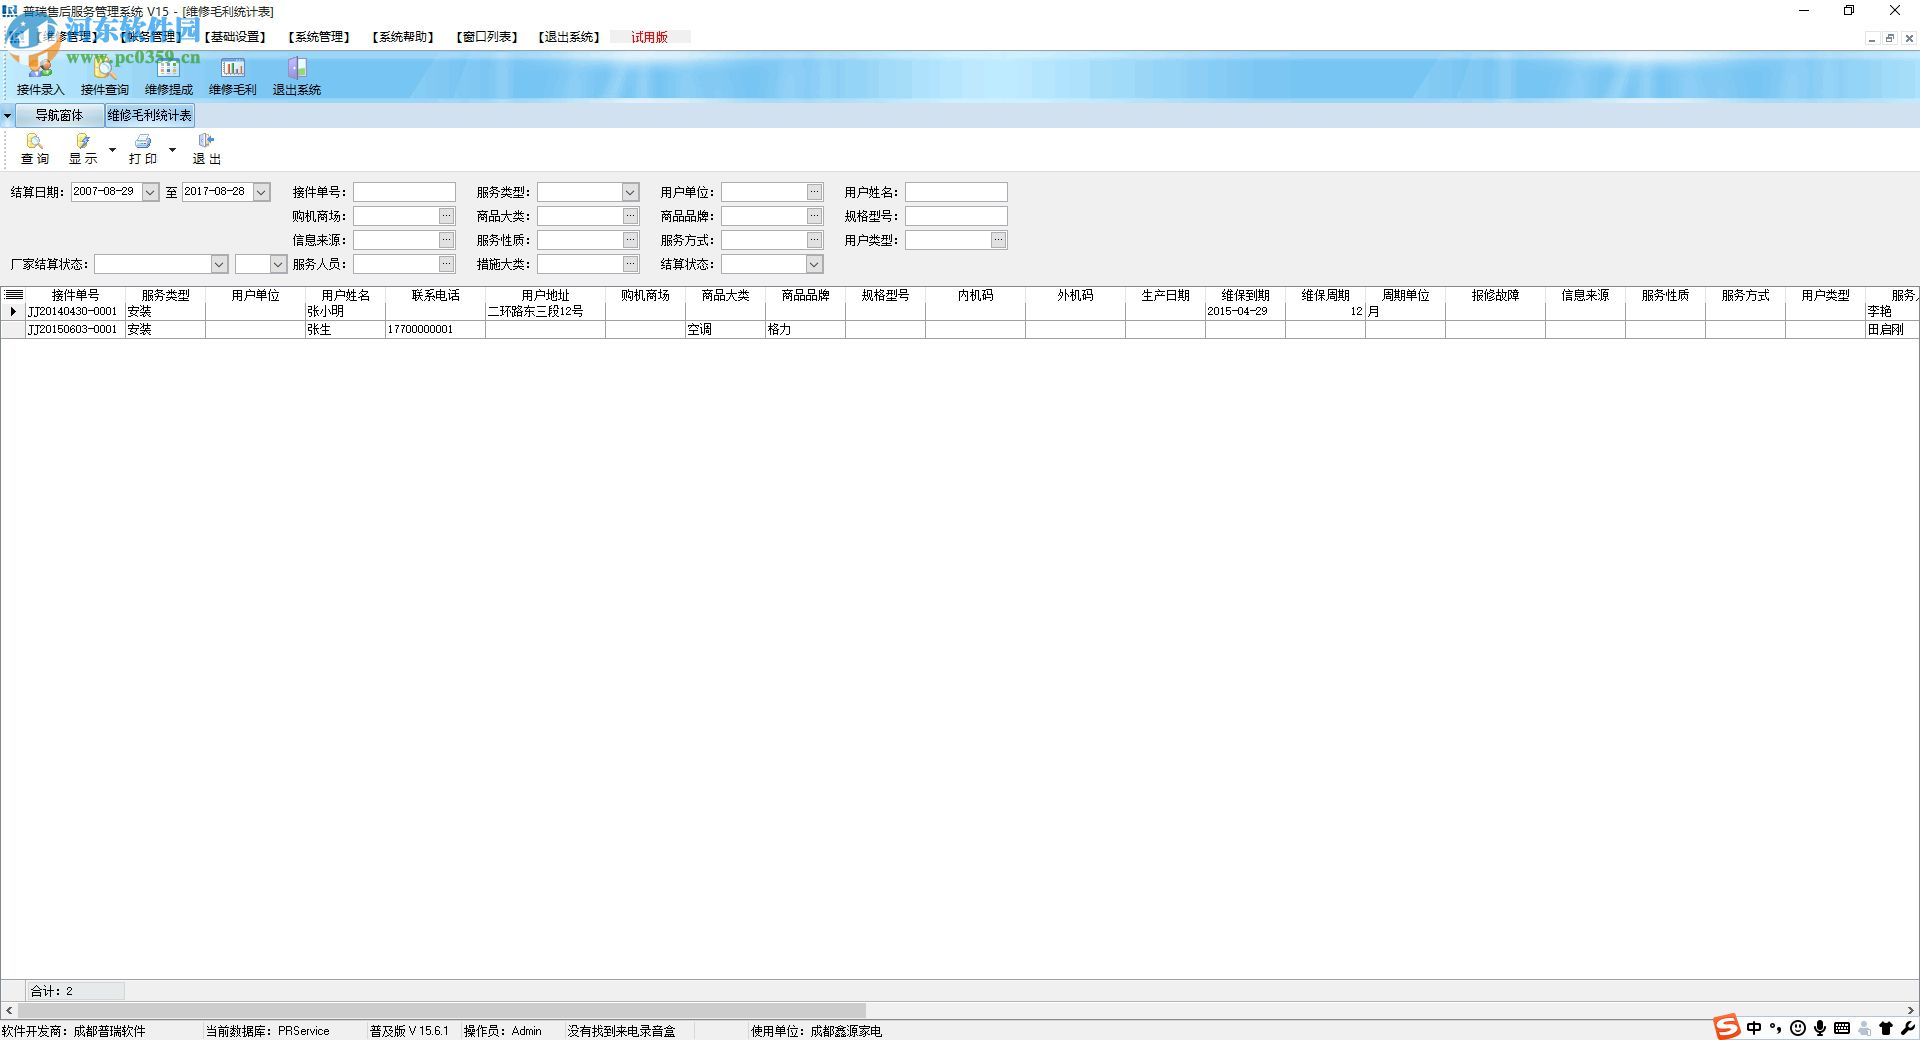Click the horizontal scrollbar thumb
The height and width of the screenshot is (1040, 1920).
[x=441, y=1010]
